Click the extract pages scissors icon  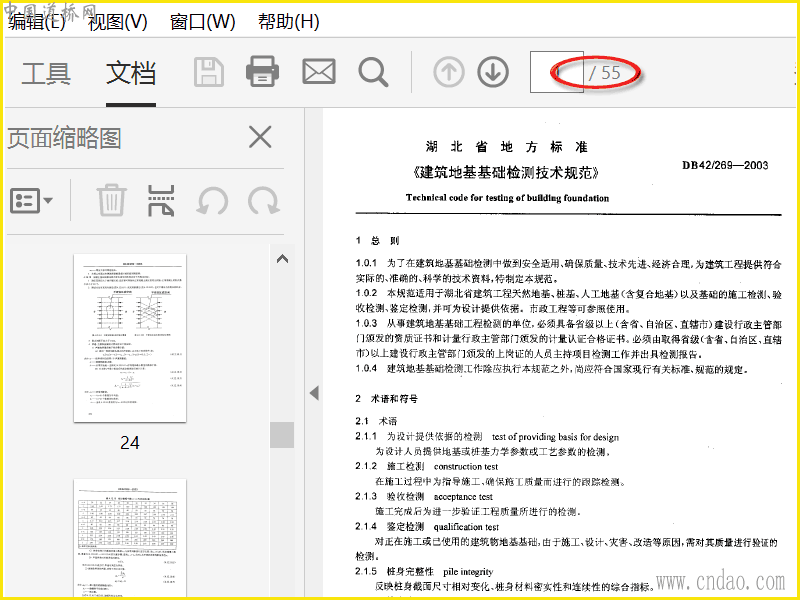[x=161, y=201]
